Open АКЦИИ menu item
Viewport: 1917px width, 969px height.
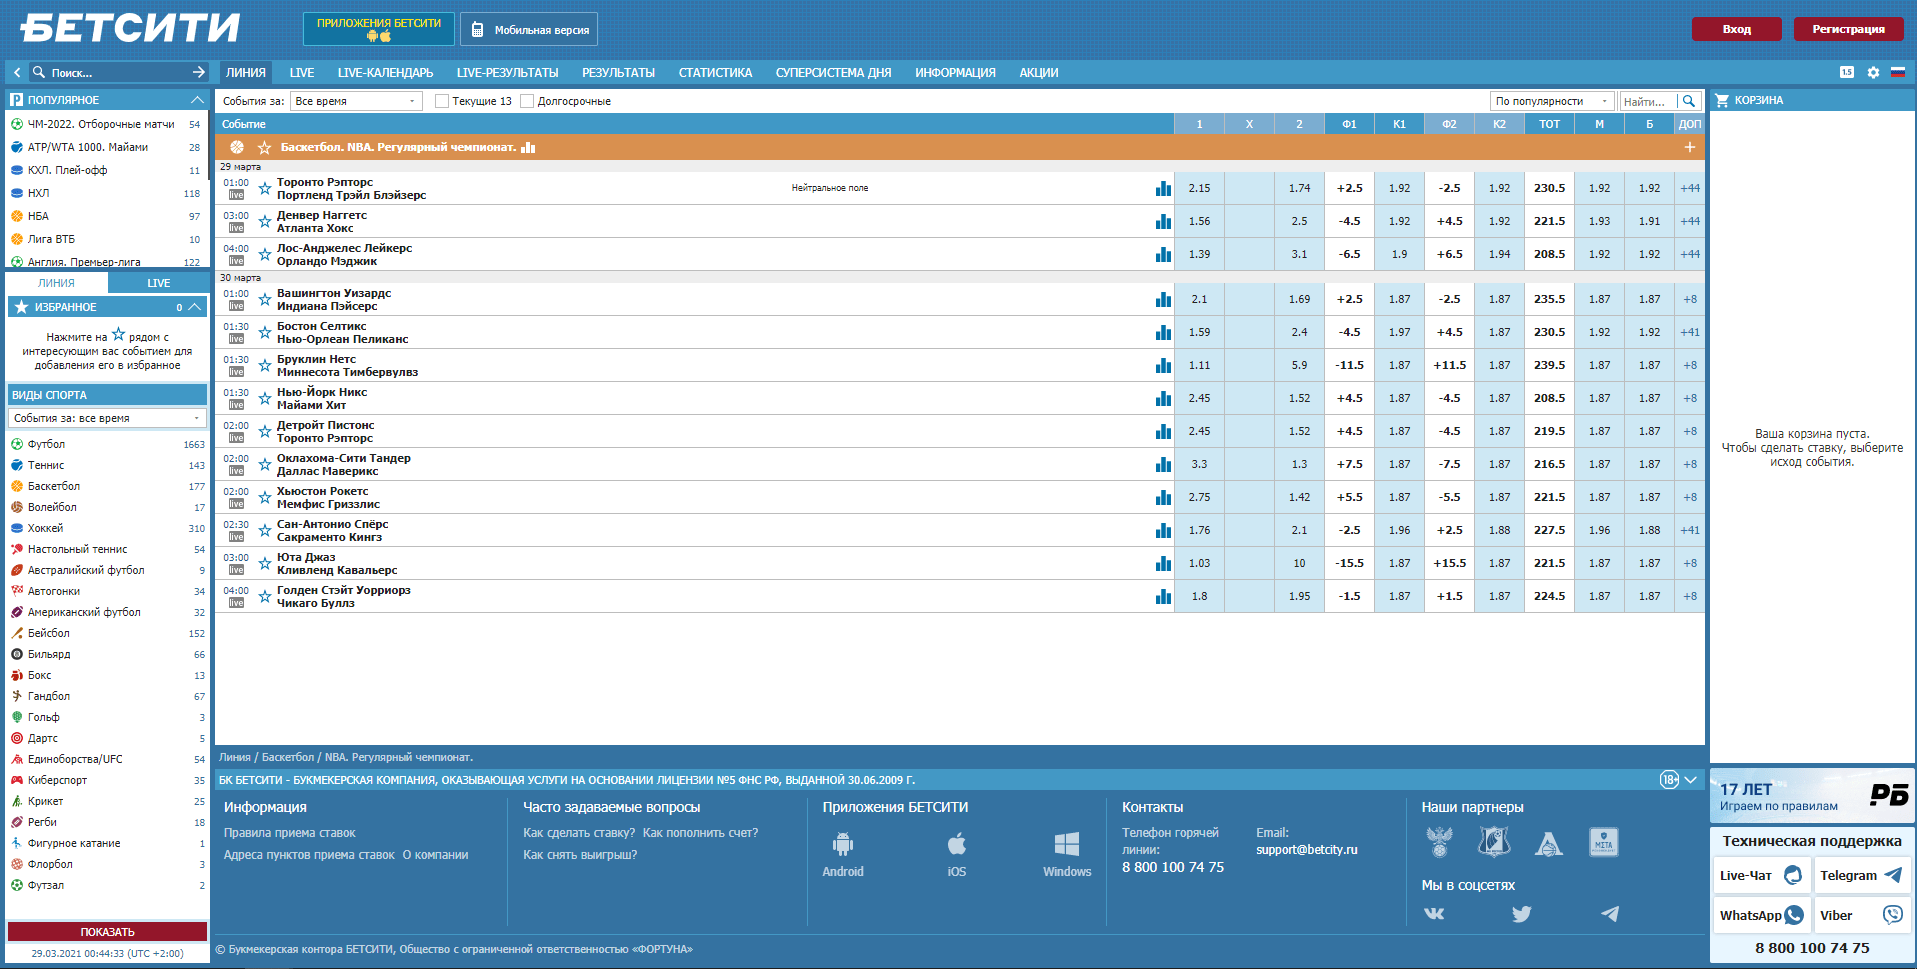[1038, 72]
